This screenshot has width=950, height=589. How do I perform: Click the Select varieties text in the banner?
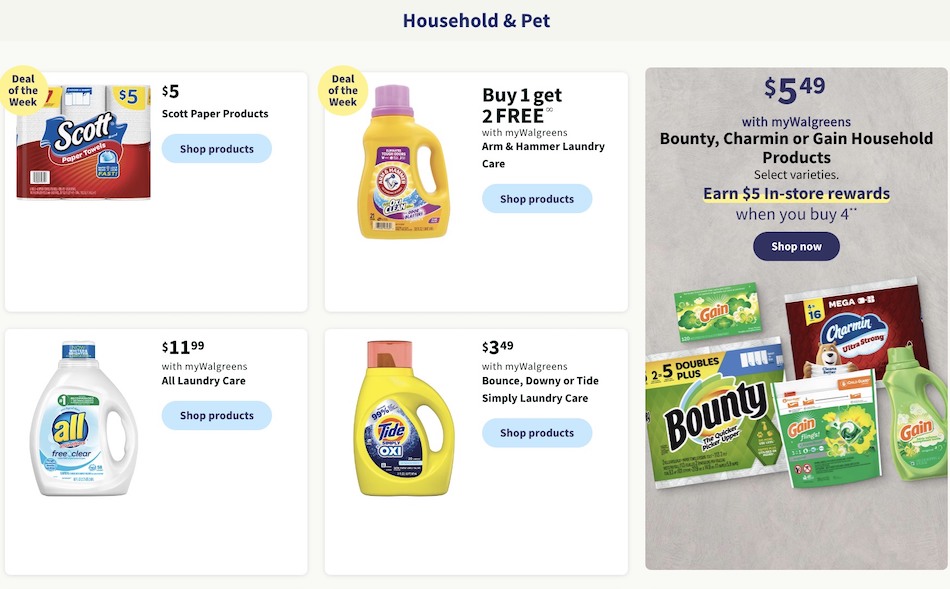(x=796, y=173)
